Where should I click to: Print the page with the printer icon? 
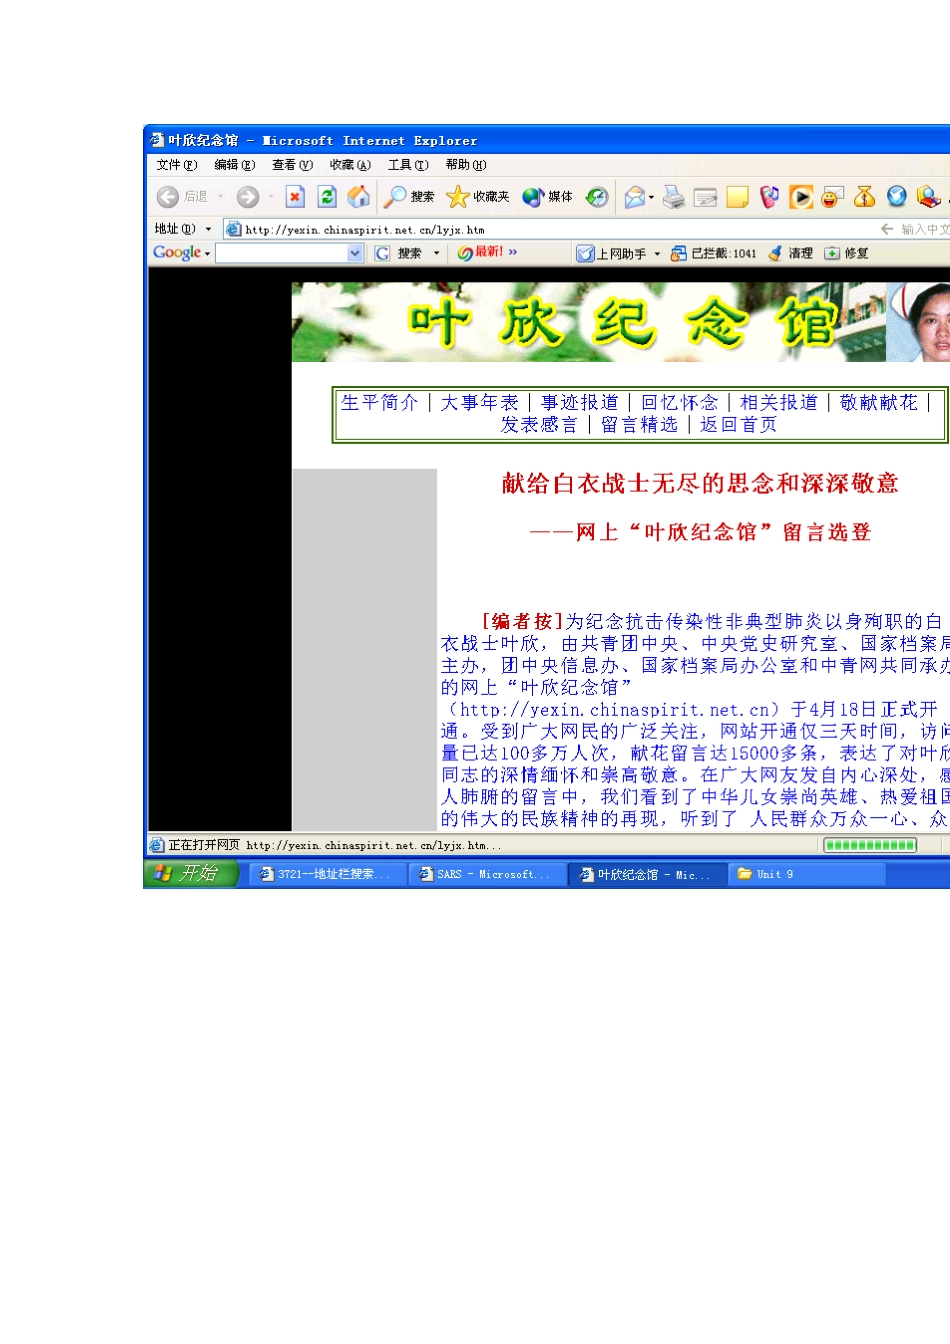click(x=674, y=197)
